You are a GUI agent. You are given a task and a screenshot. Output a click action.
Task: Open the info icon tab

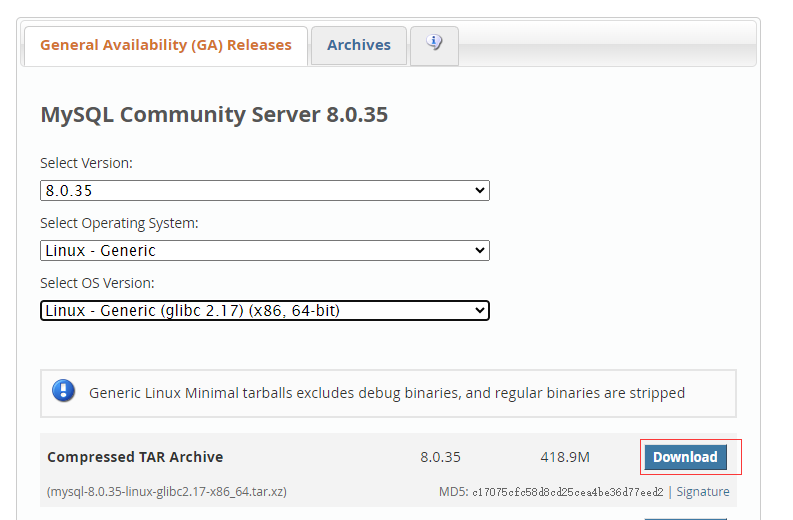pos(434,44)
